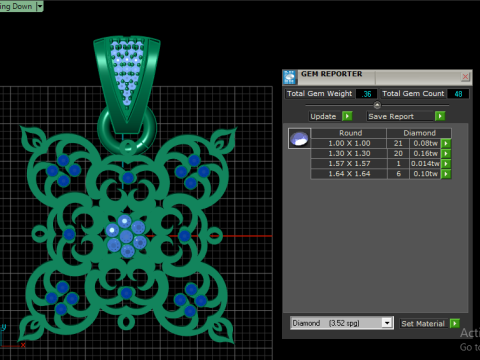Close the Gem Reporter panel

[x=465, y=77]
